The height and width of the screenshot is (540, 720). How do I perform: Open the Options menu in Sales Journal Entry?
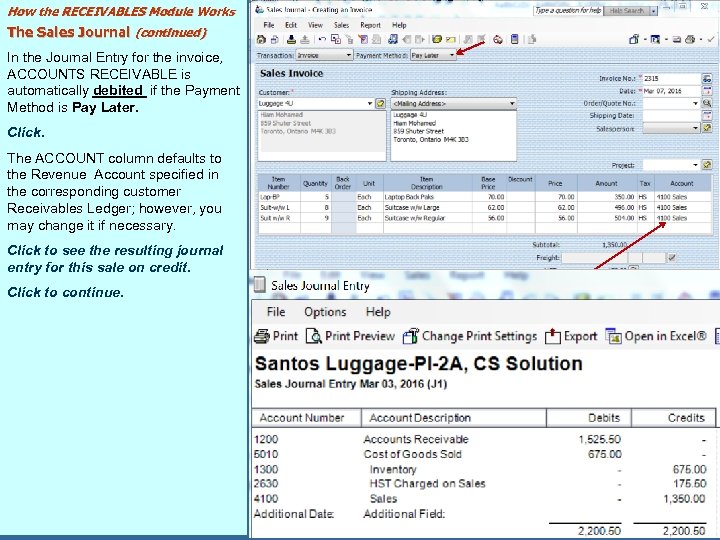pyautogui.click(x=325, y=312)
